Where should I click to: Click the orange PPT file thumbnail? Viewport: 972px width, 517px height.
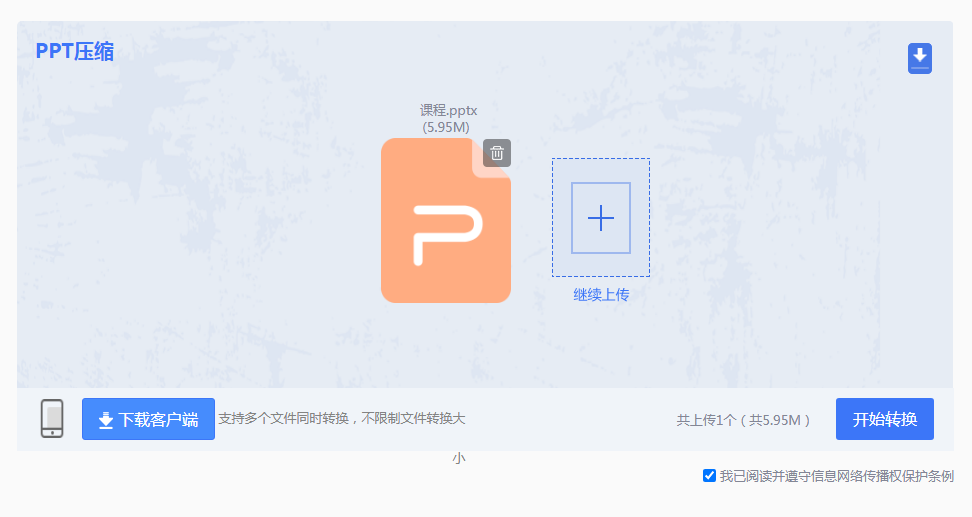pyautogui.click(x=446, y=221)
